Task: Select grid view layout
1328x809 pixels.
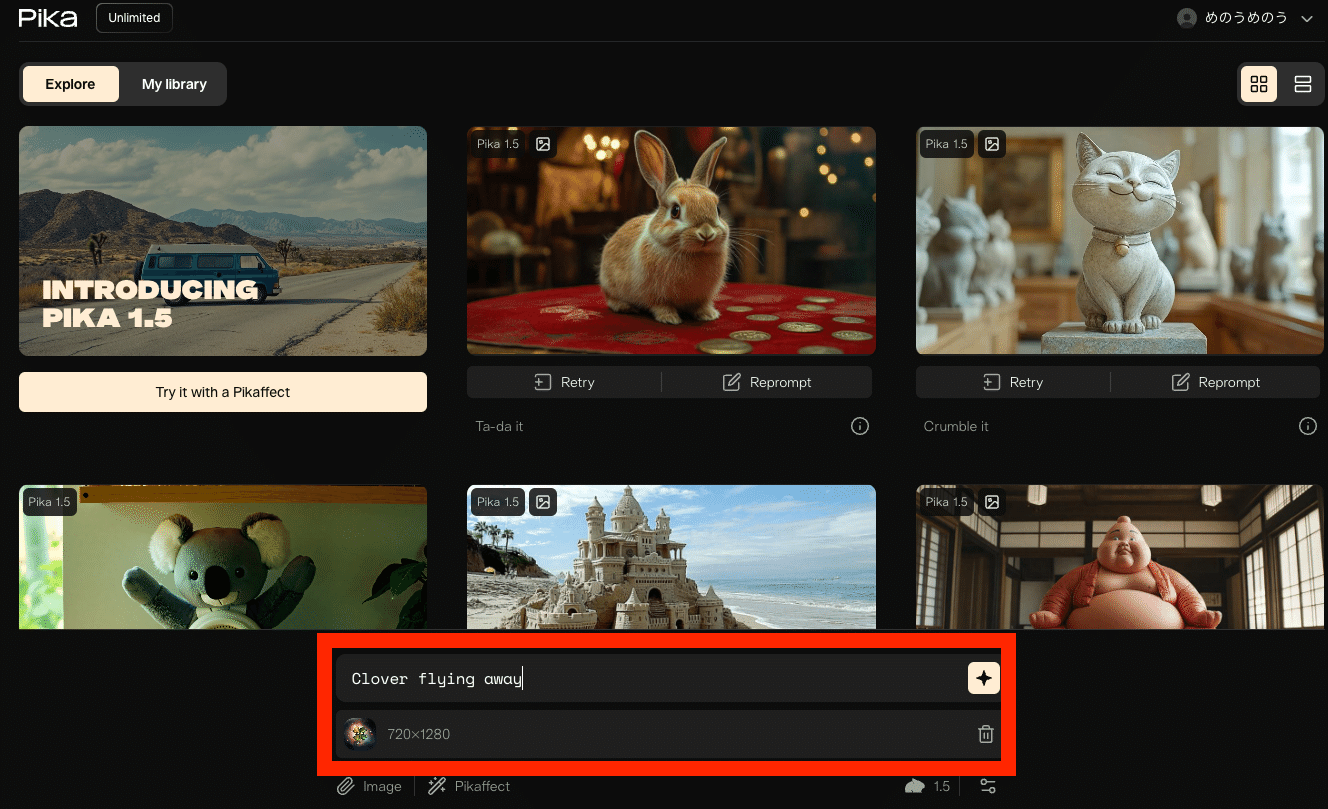Action: tap(1259, 84)
